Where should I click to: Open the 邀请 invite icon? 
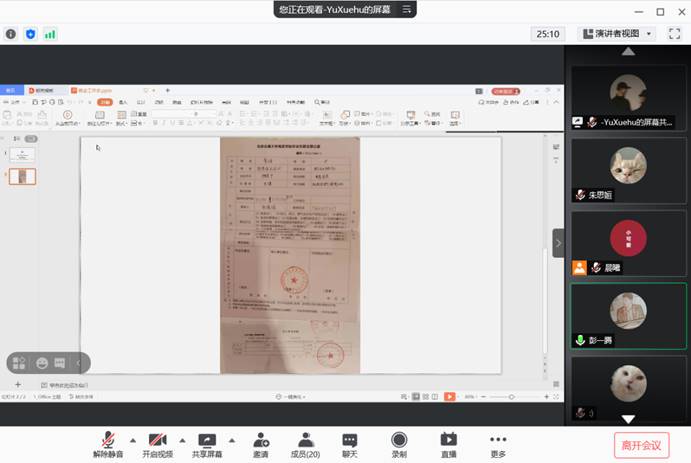(x=261, y=443)
